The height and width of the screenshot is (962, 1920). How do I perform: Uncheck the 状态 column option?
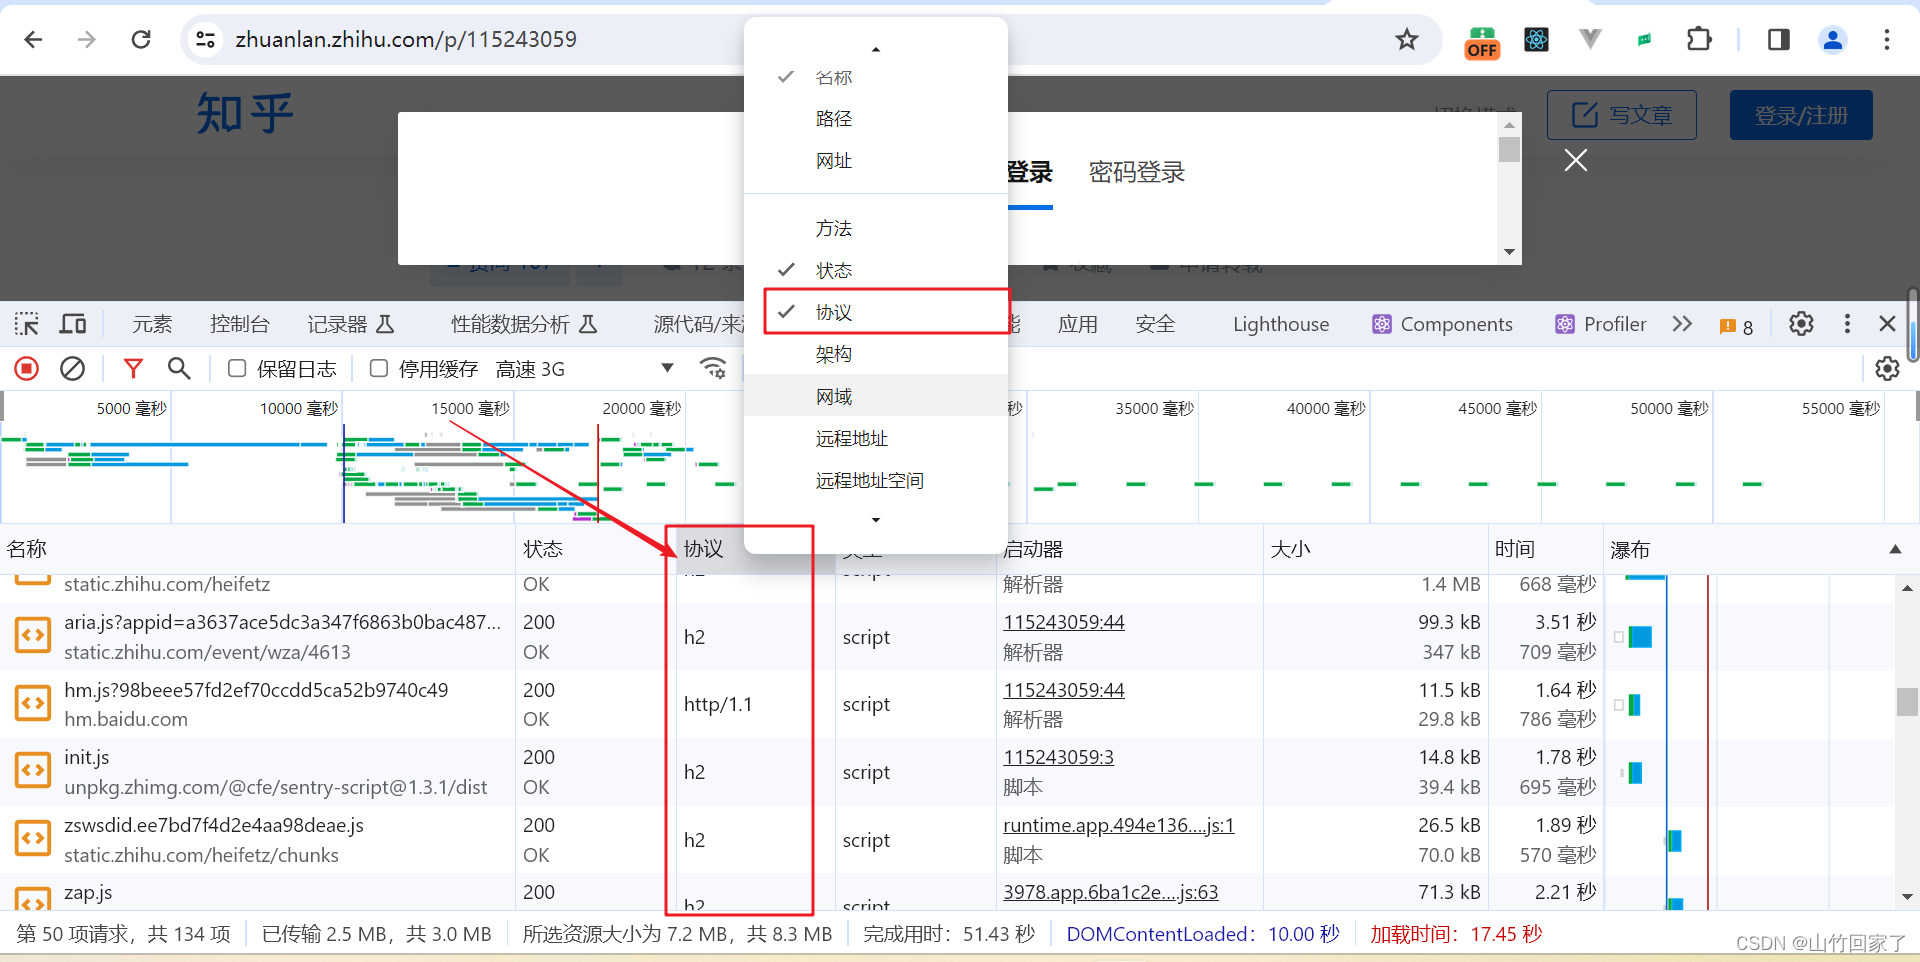coord(876,270)
